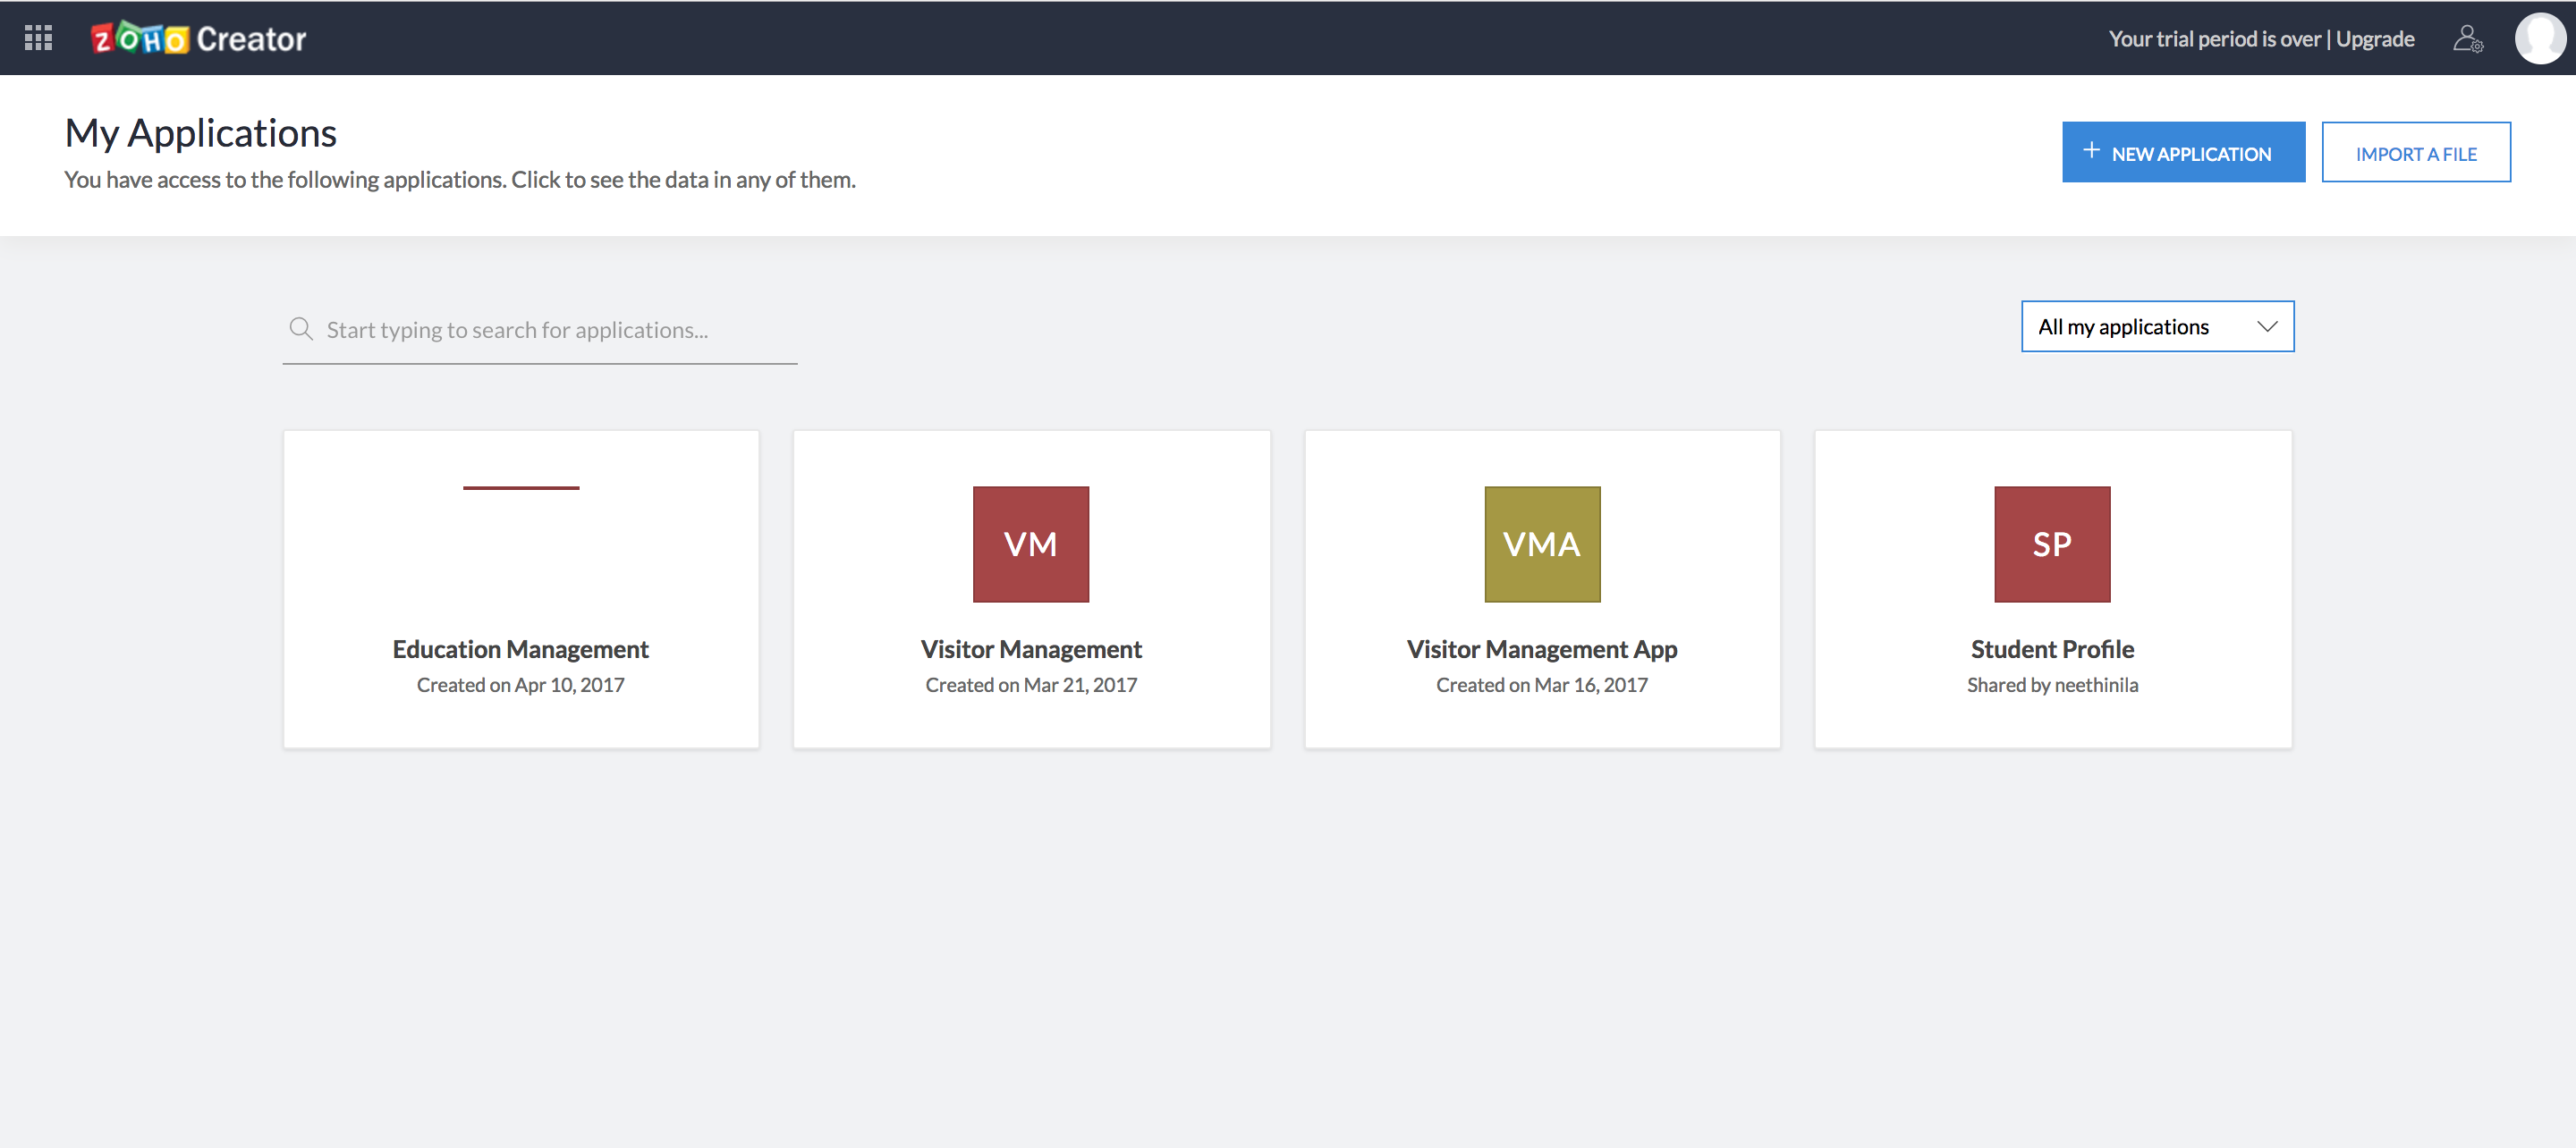Click the SP application icon
The width and height of the screenshot is (2576, 1148).
click(x=2052, y=544)
